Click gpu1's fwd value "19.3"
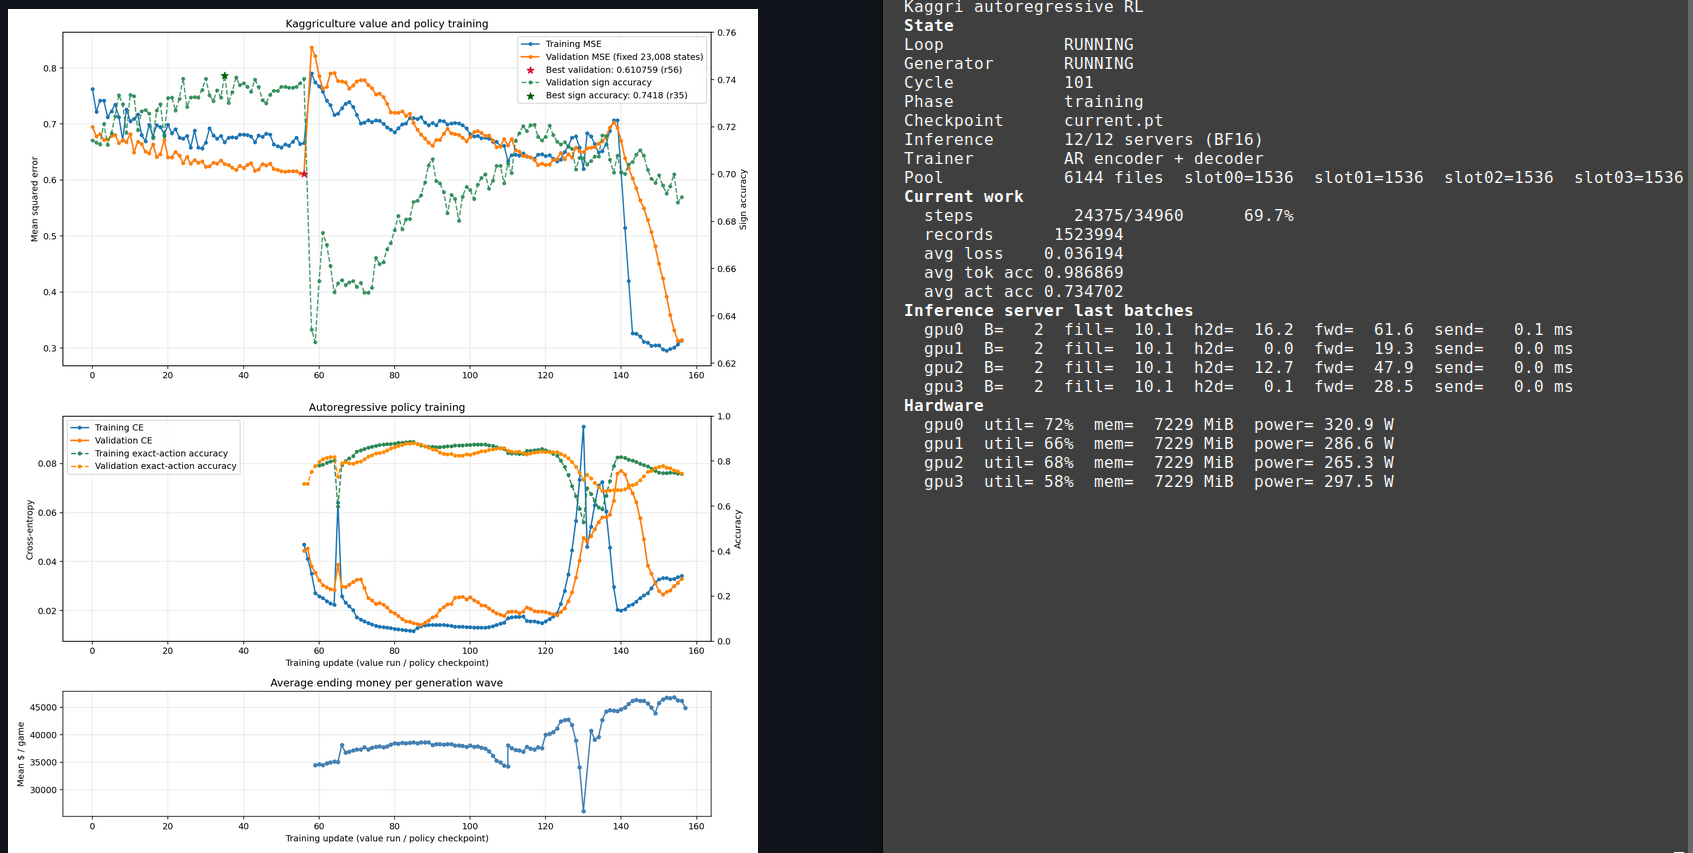Viewport: 1693px width, 853px height. pyautogui.click(x=1393, y=349)
